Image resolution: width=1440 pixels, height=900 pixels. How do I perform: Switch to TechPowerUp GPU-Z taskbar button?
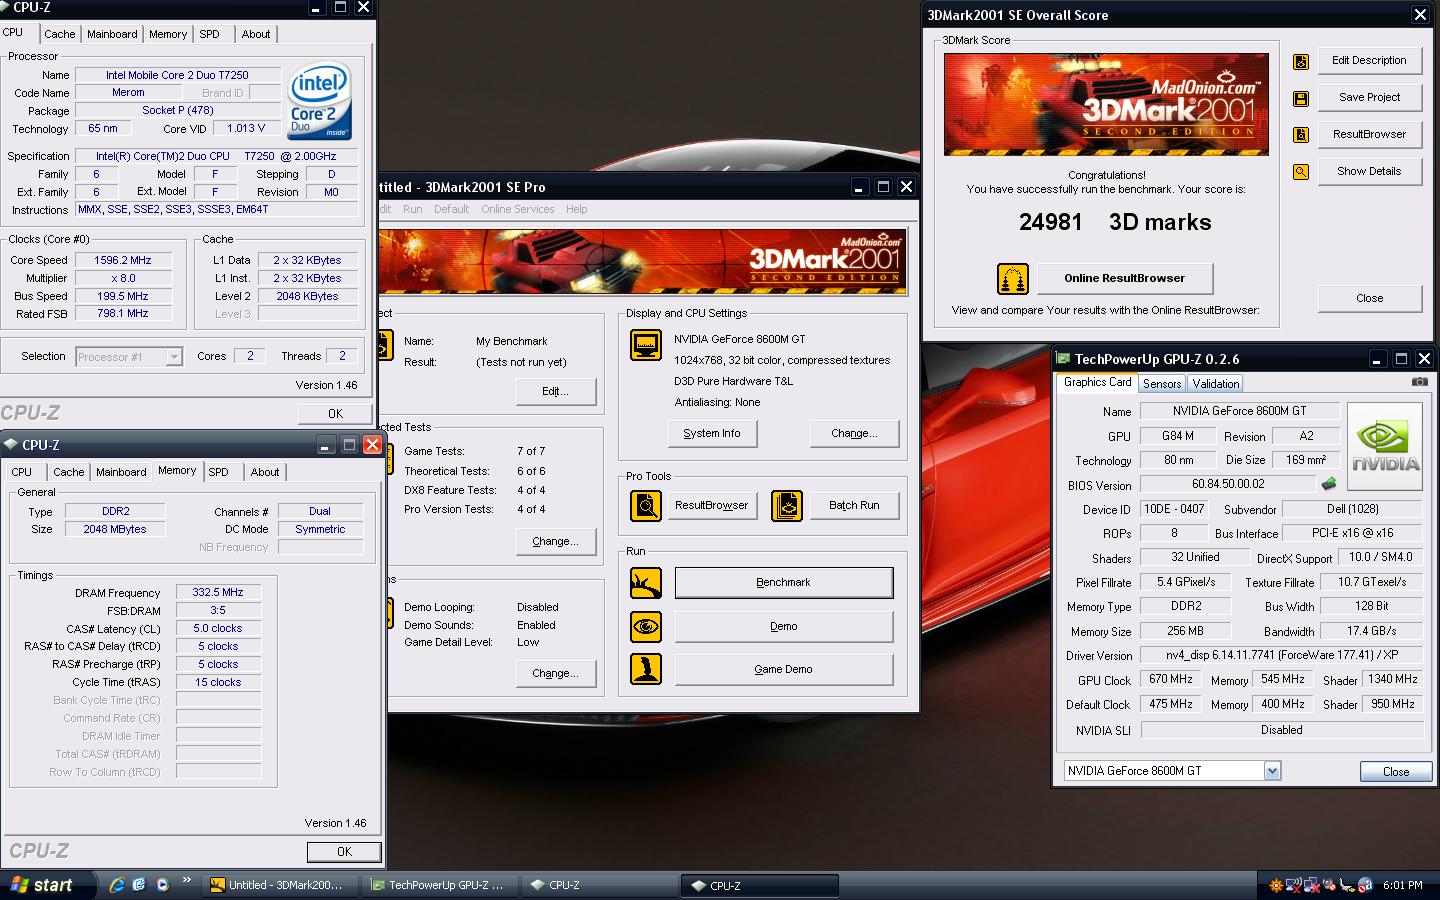pos(440,885)
